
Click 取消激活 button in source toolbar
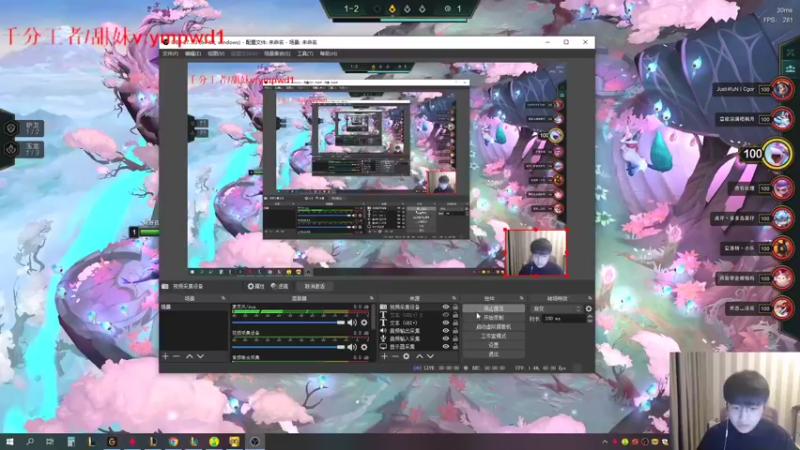[315, 286]
